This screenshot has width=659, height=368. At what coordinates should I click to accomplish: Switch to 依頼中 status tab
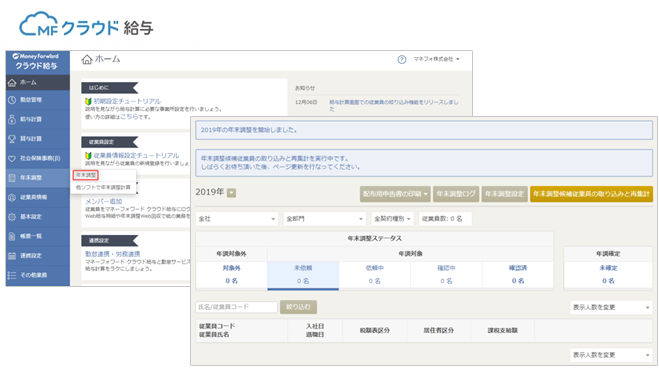(x=374, y=275)
